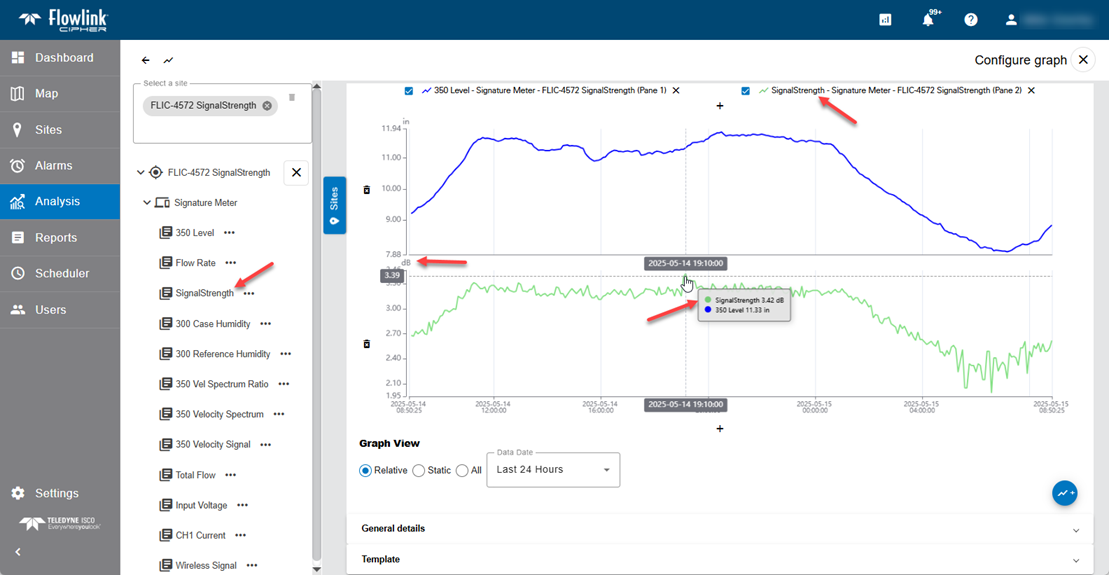Close the Configure graph panel

[1083, 60]
